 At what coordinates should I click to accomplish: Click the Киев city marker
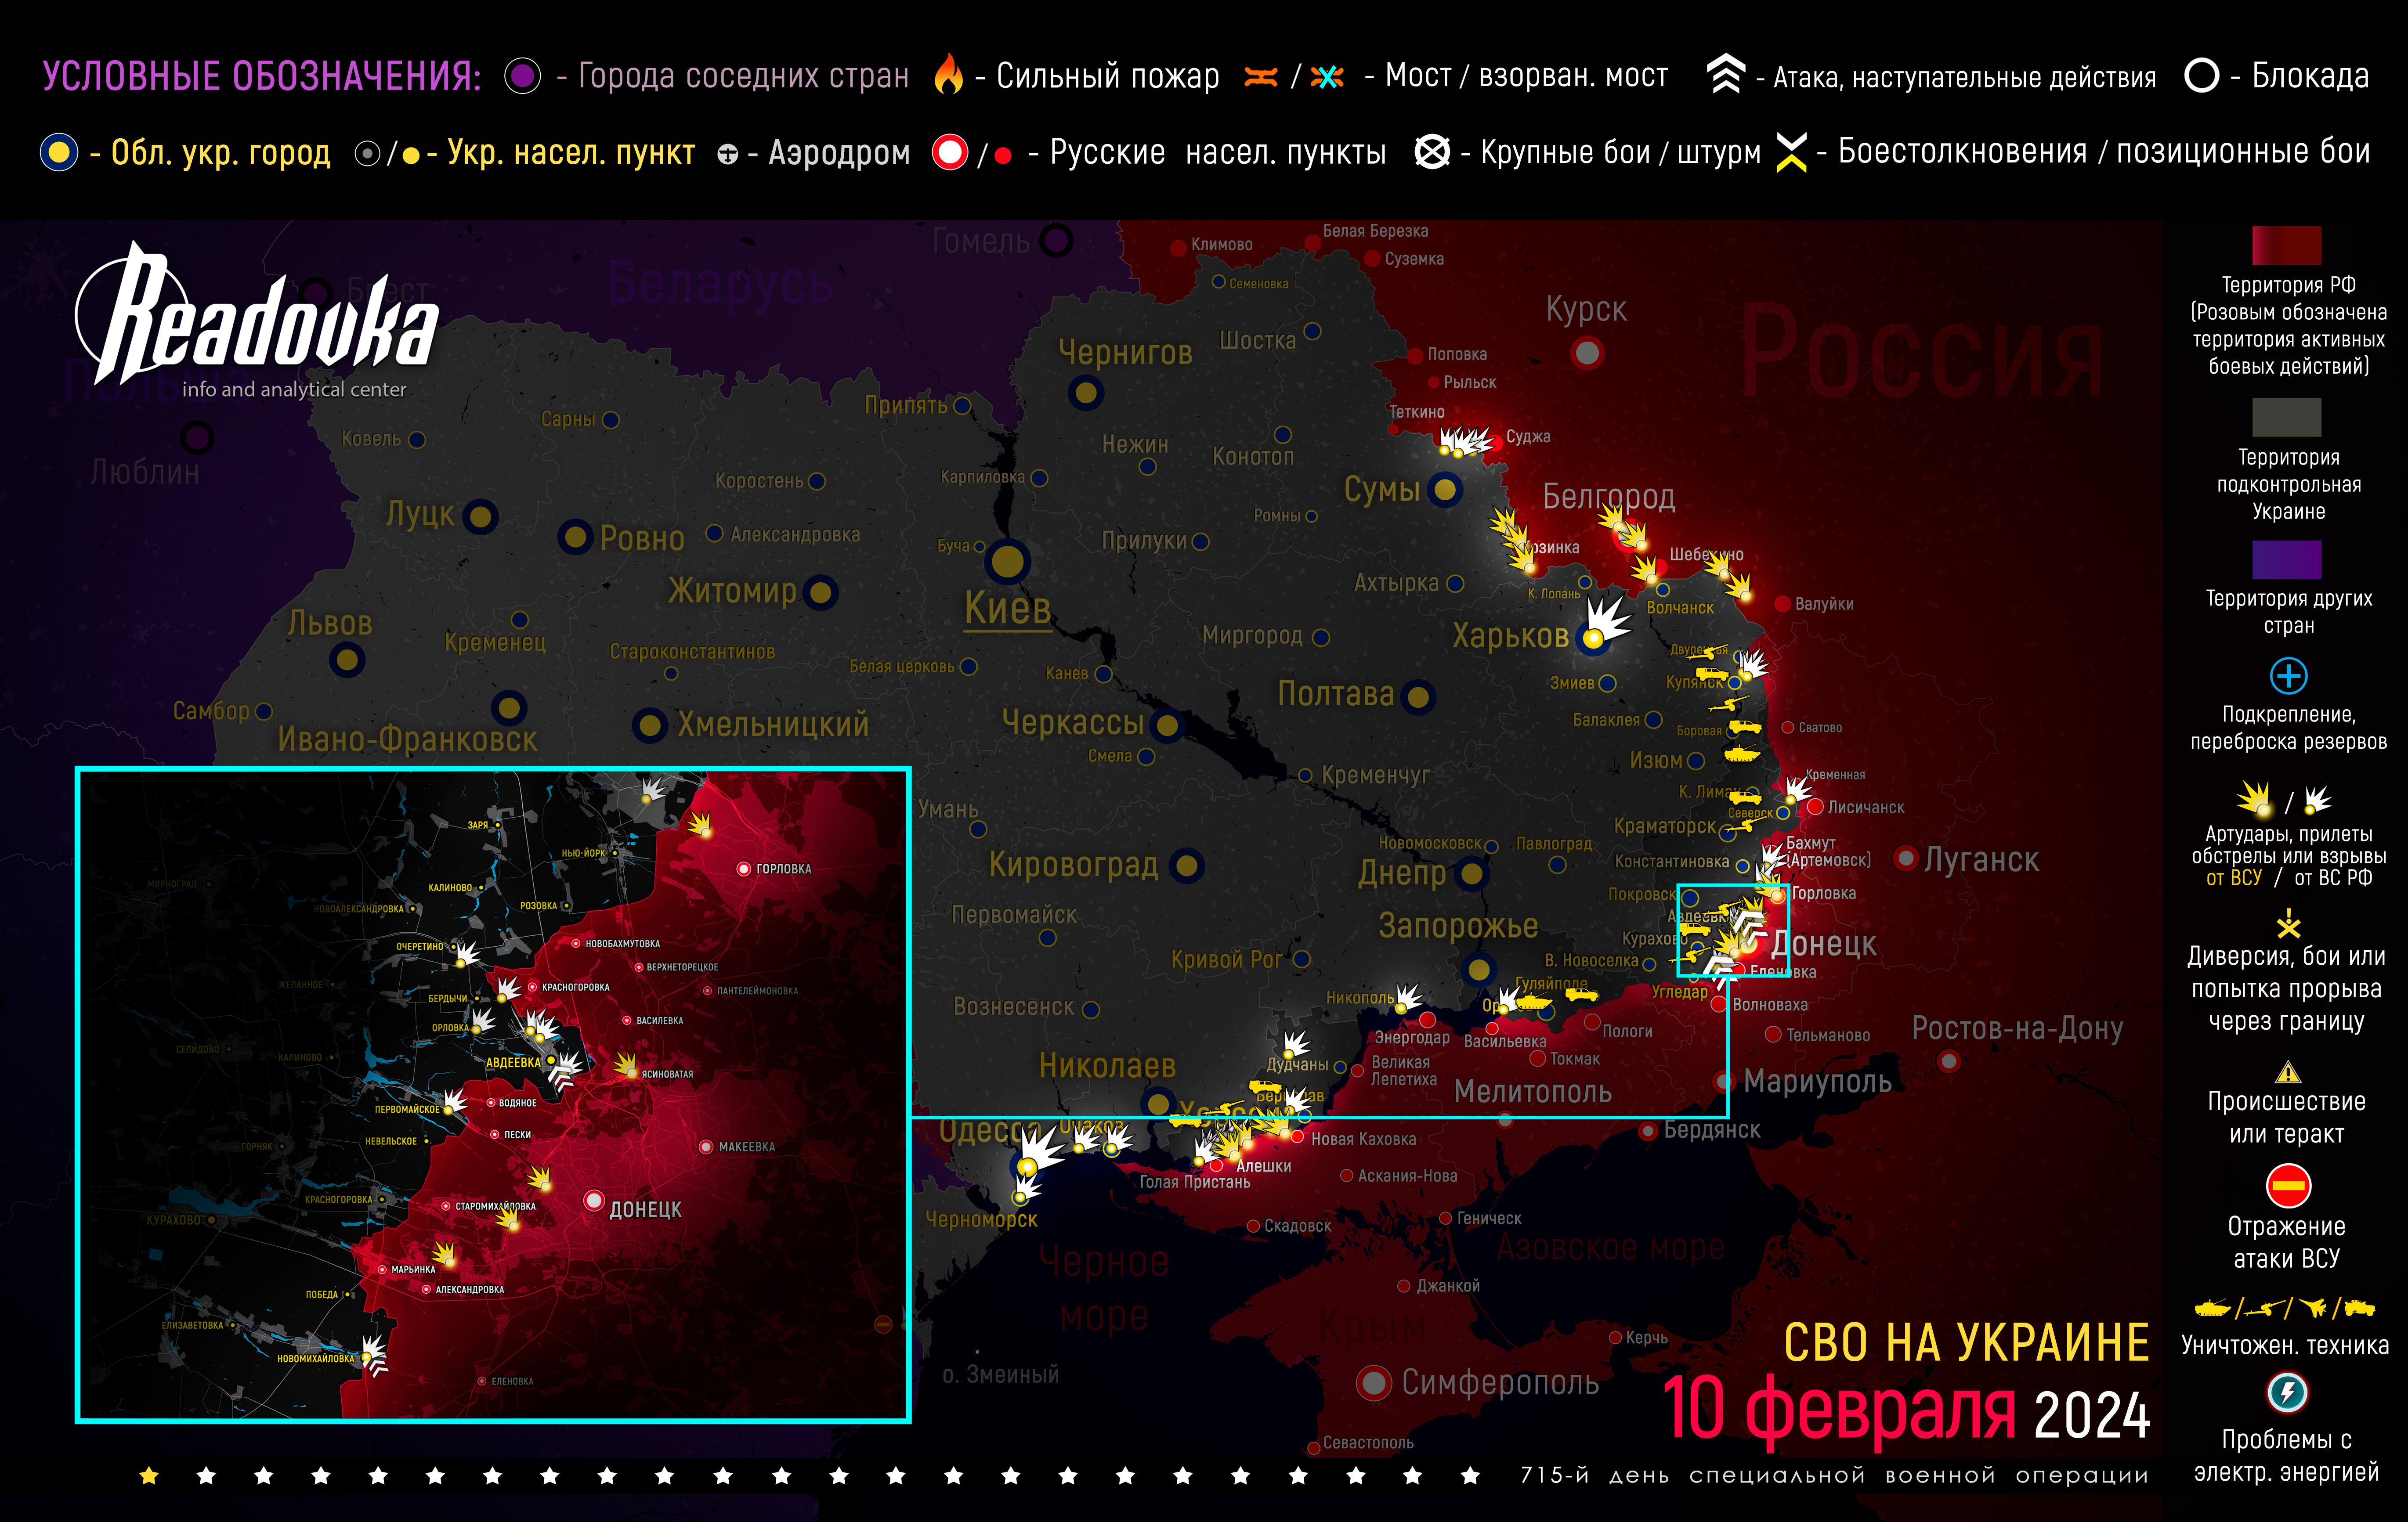[1007, 562]
